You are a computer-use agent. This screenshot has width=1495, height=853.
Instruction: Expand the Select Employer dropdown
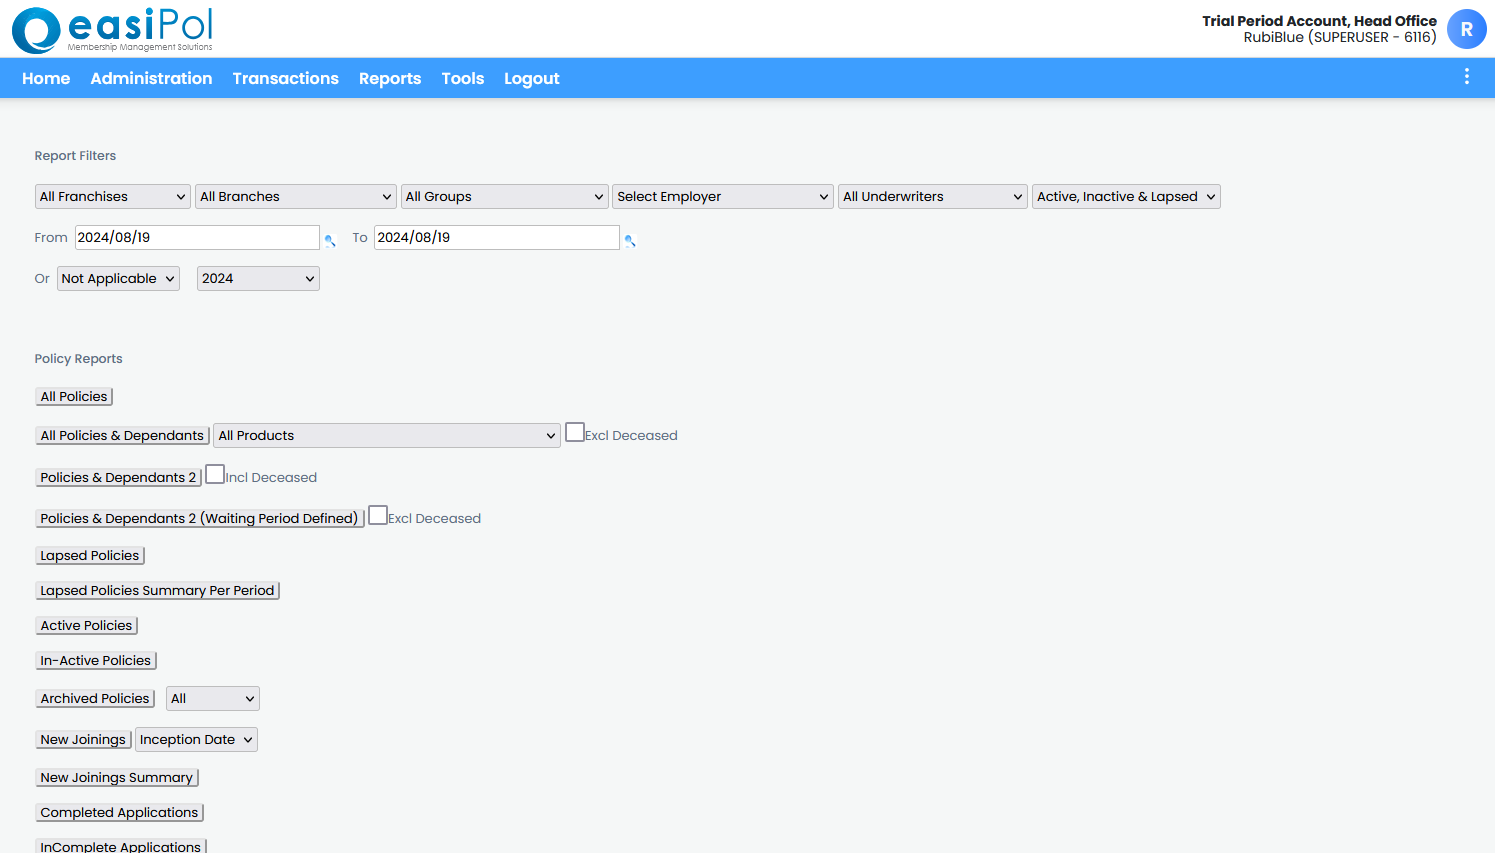(722, 196)
